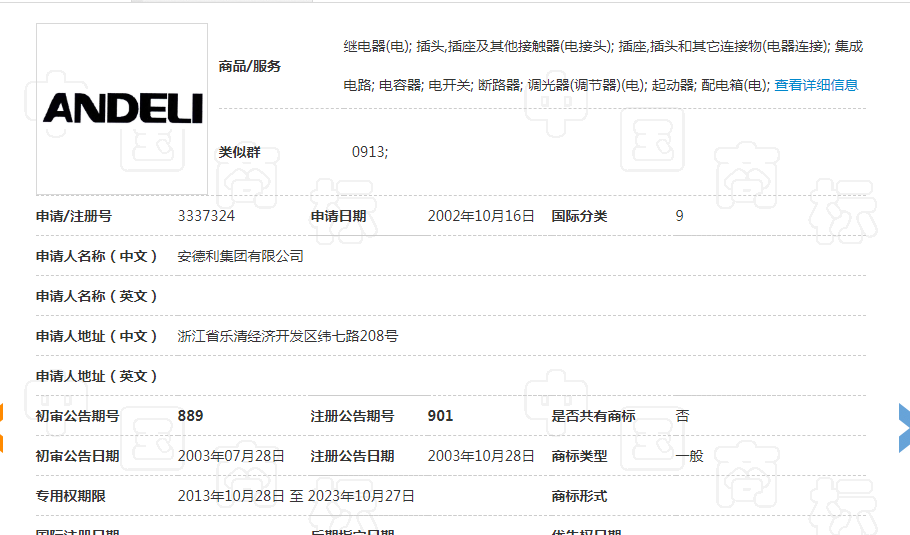Click preliminary announcement issue 889
The height and width of the screenshot is (535, 910).
point(190,416)
